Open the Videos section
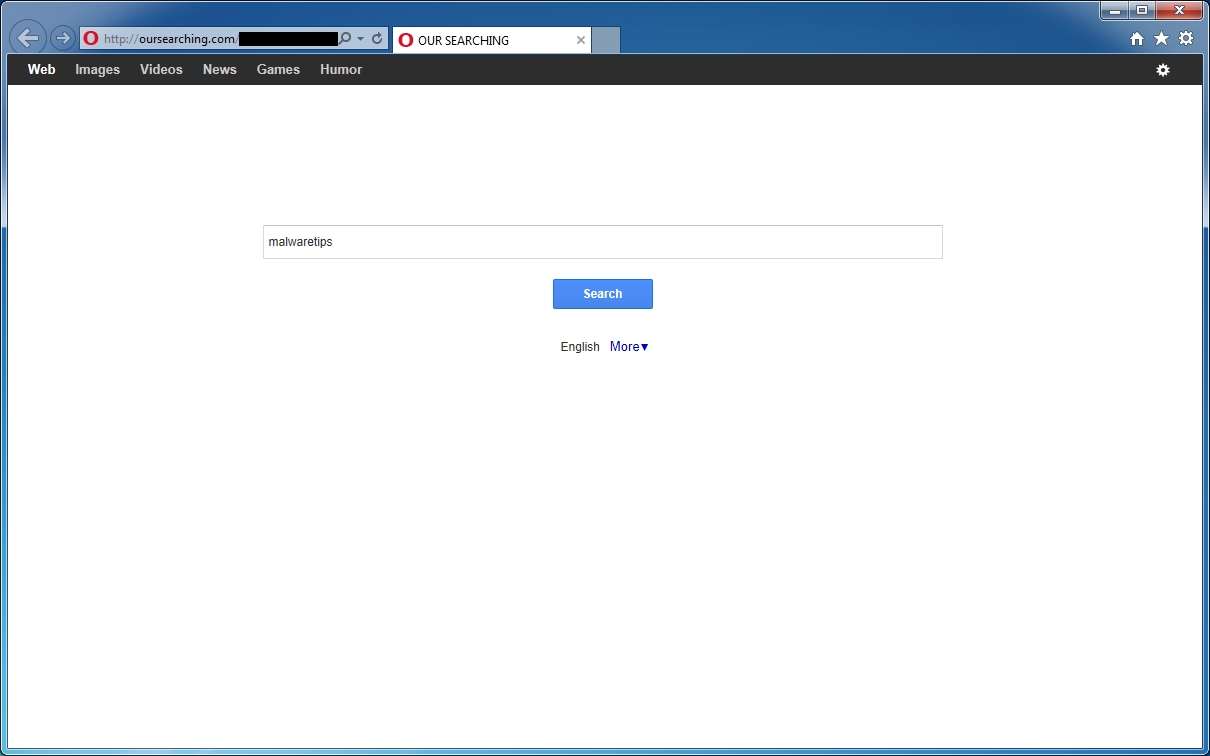Screen dimensions: 1210x756 (161, 69)
